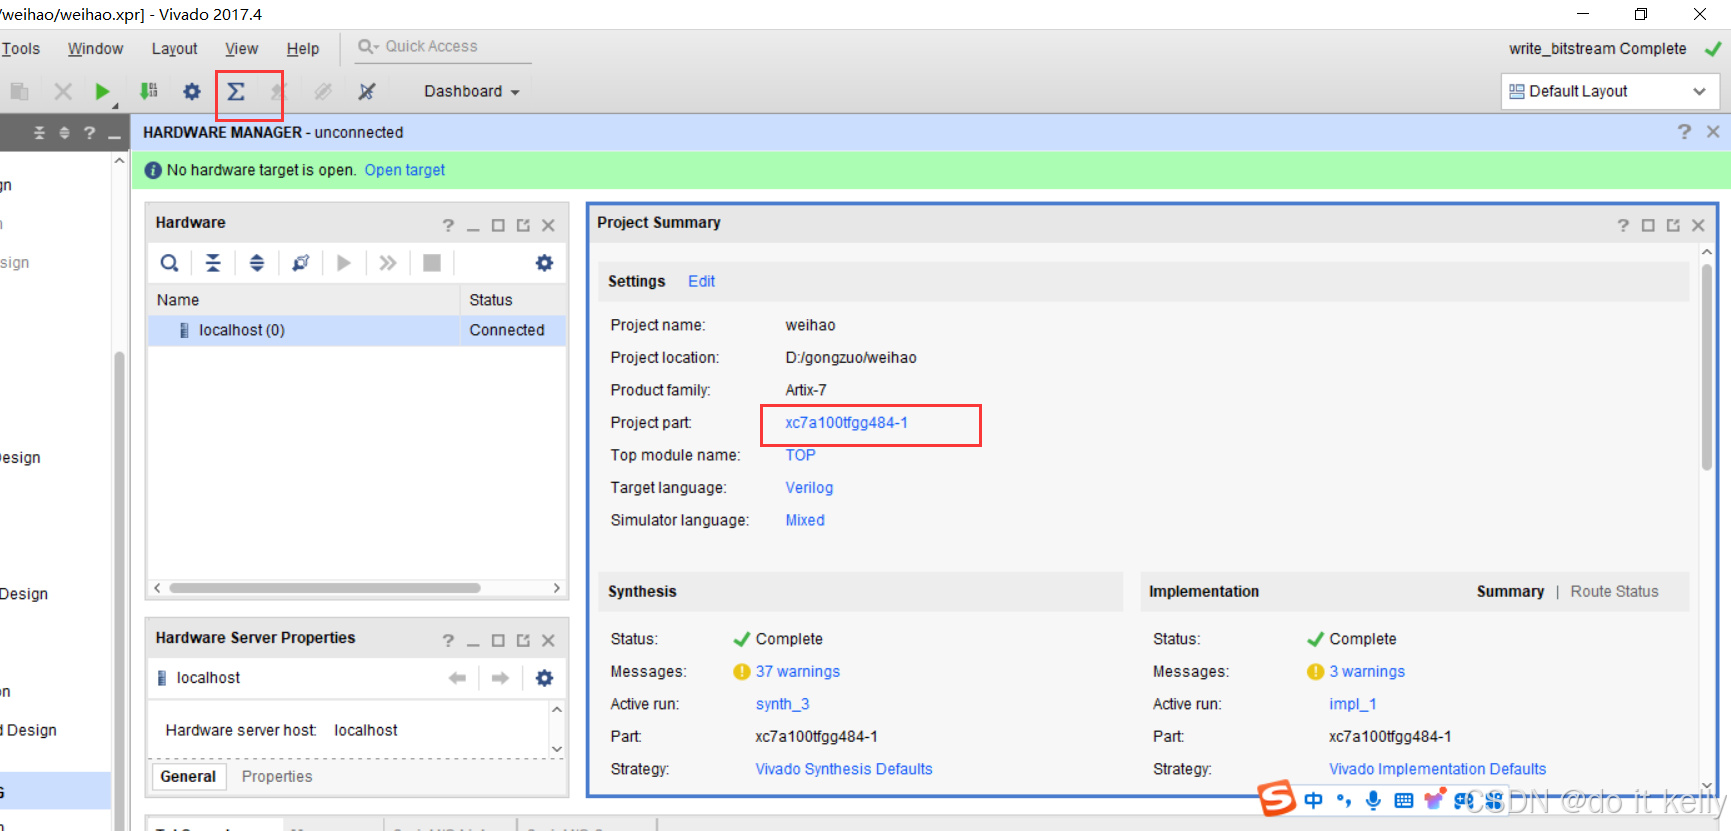Expand all in Hardware panel toolbar

(257, 263)
